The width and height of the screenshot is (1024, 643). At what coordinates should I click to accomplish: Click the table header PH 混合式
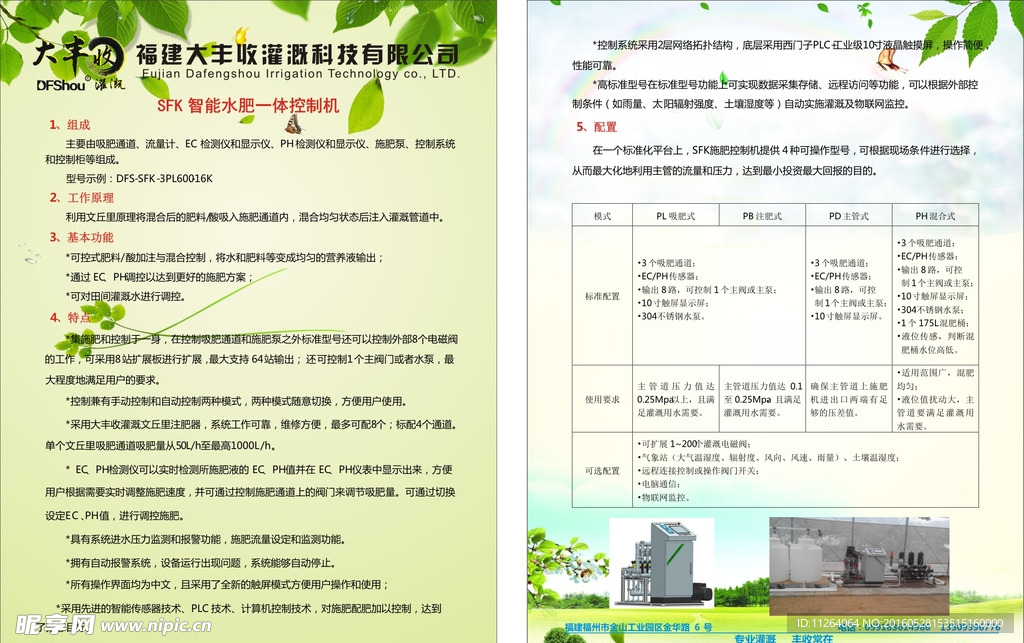(935, 216)
